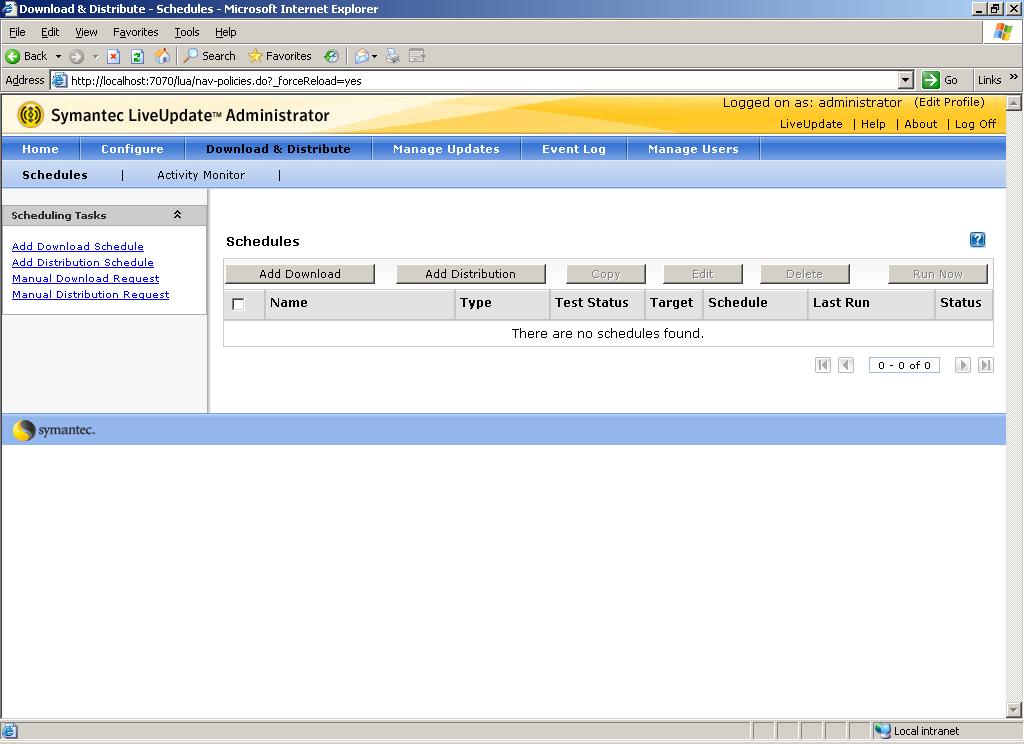
Task: Click the blue help question mark icon
Action: 977,240
